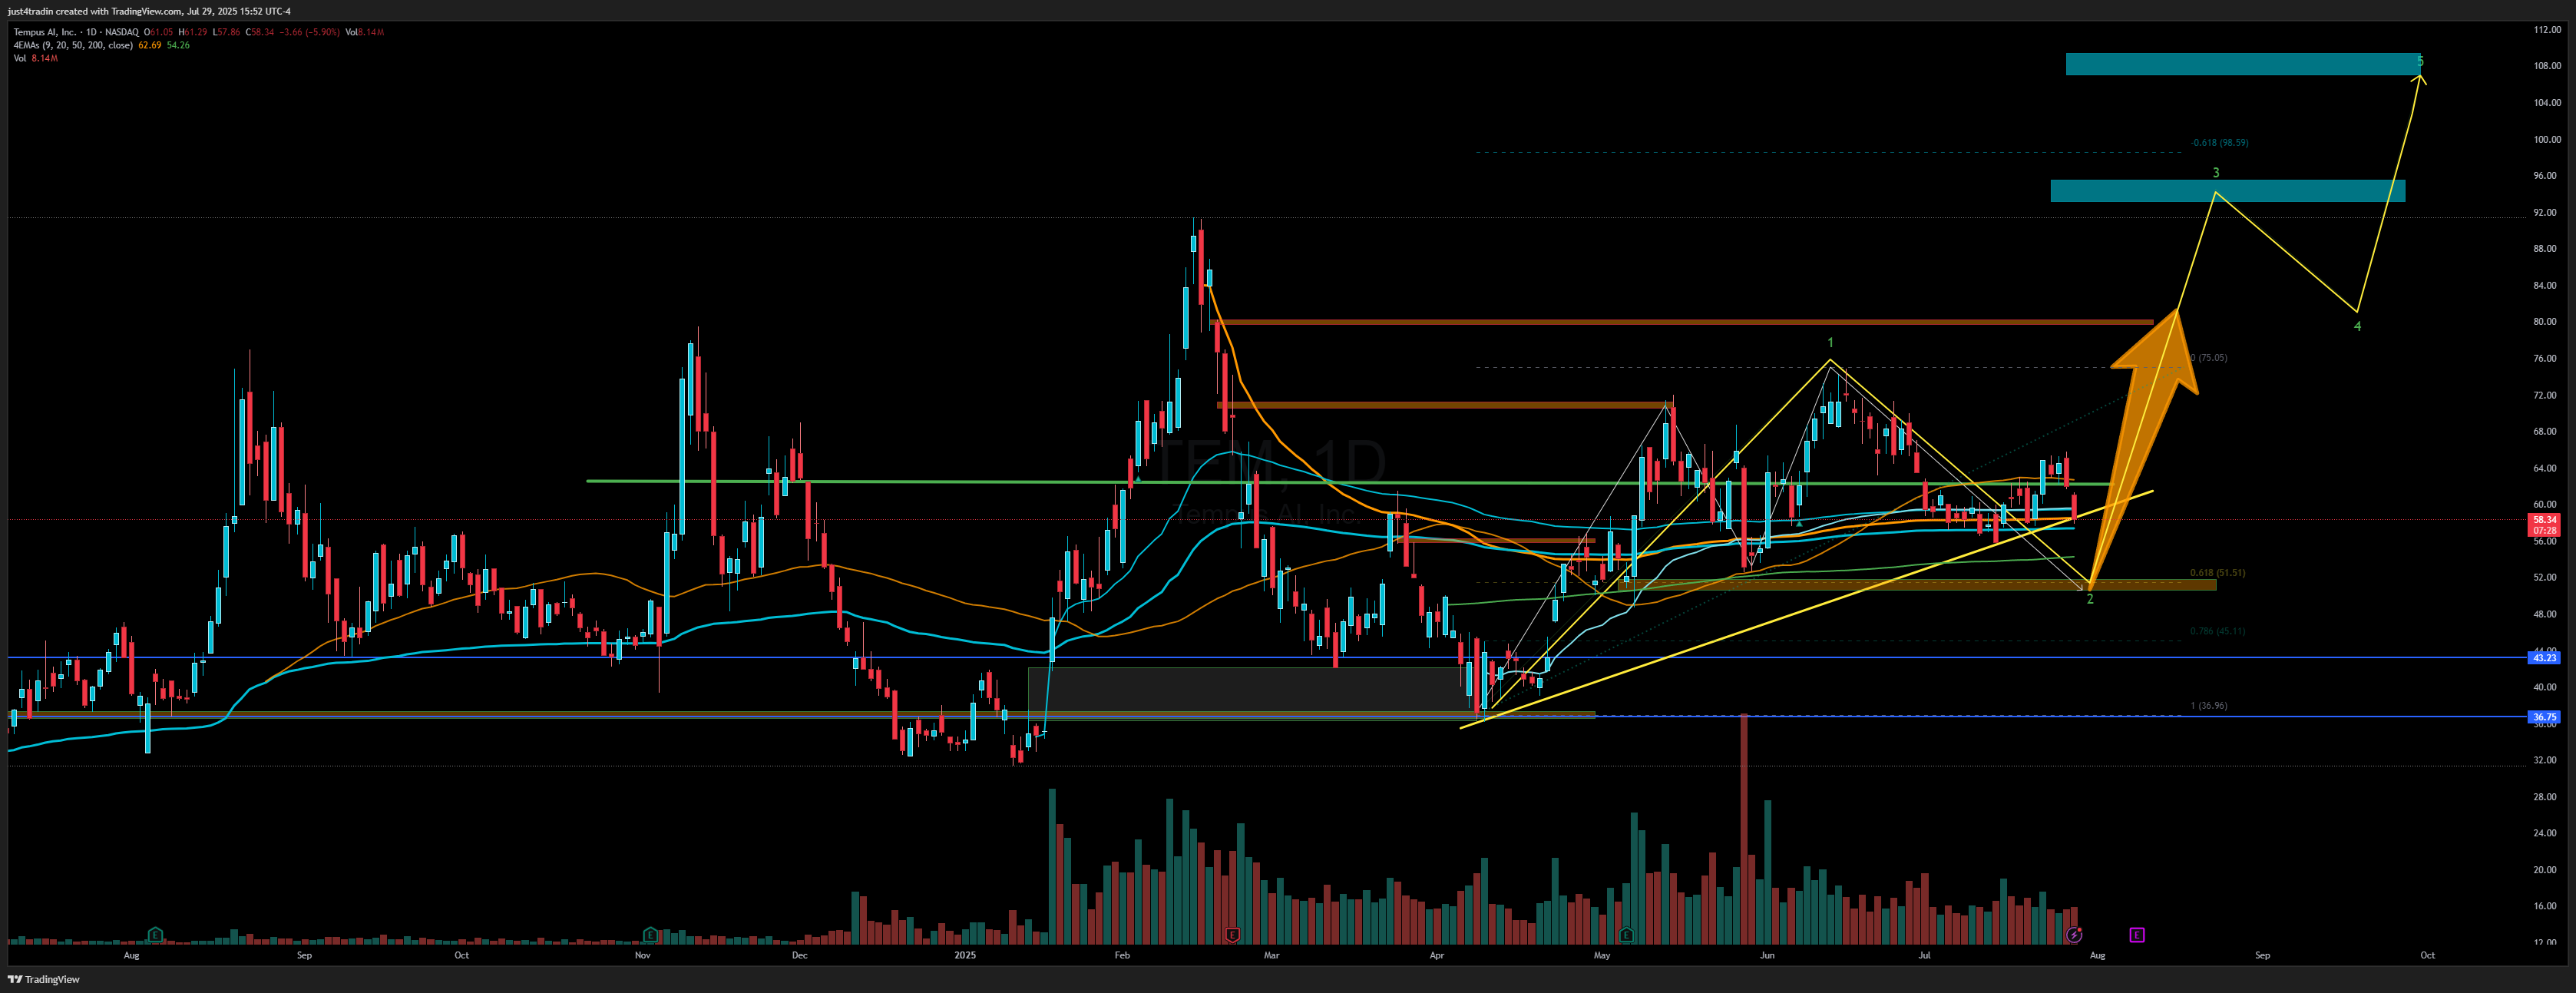This screenshot has width=2576, height=993.
Task: Click the 2025 label on time axis
Action: click(965, 955)
